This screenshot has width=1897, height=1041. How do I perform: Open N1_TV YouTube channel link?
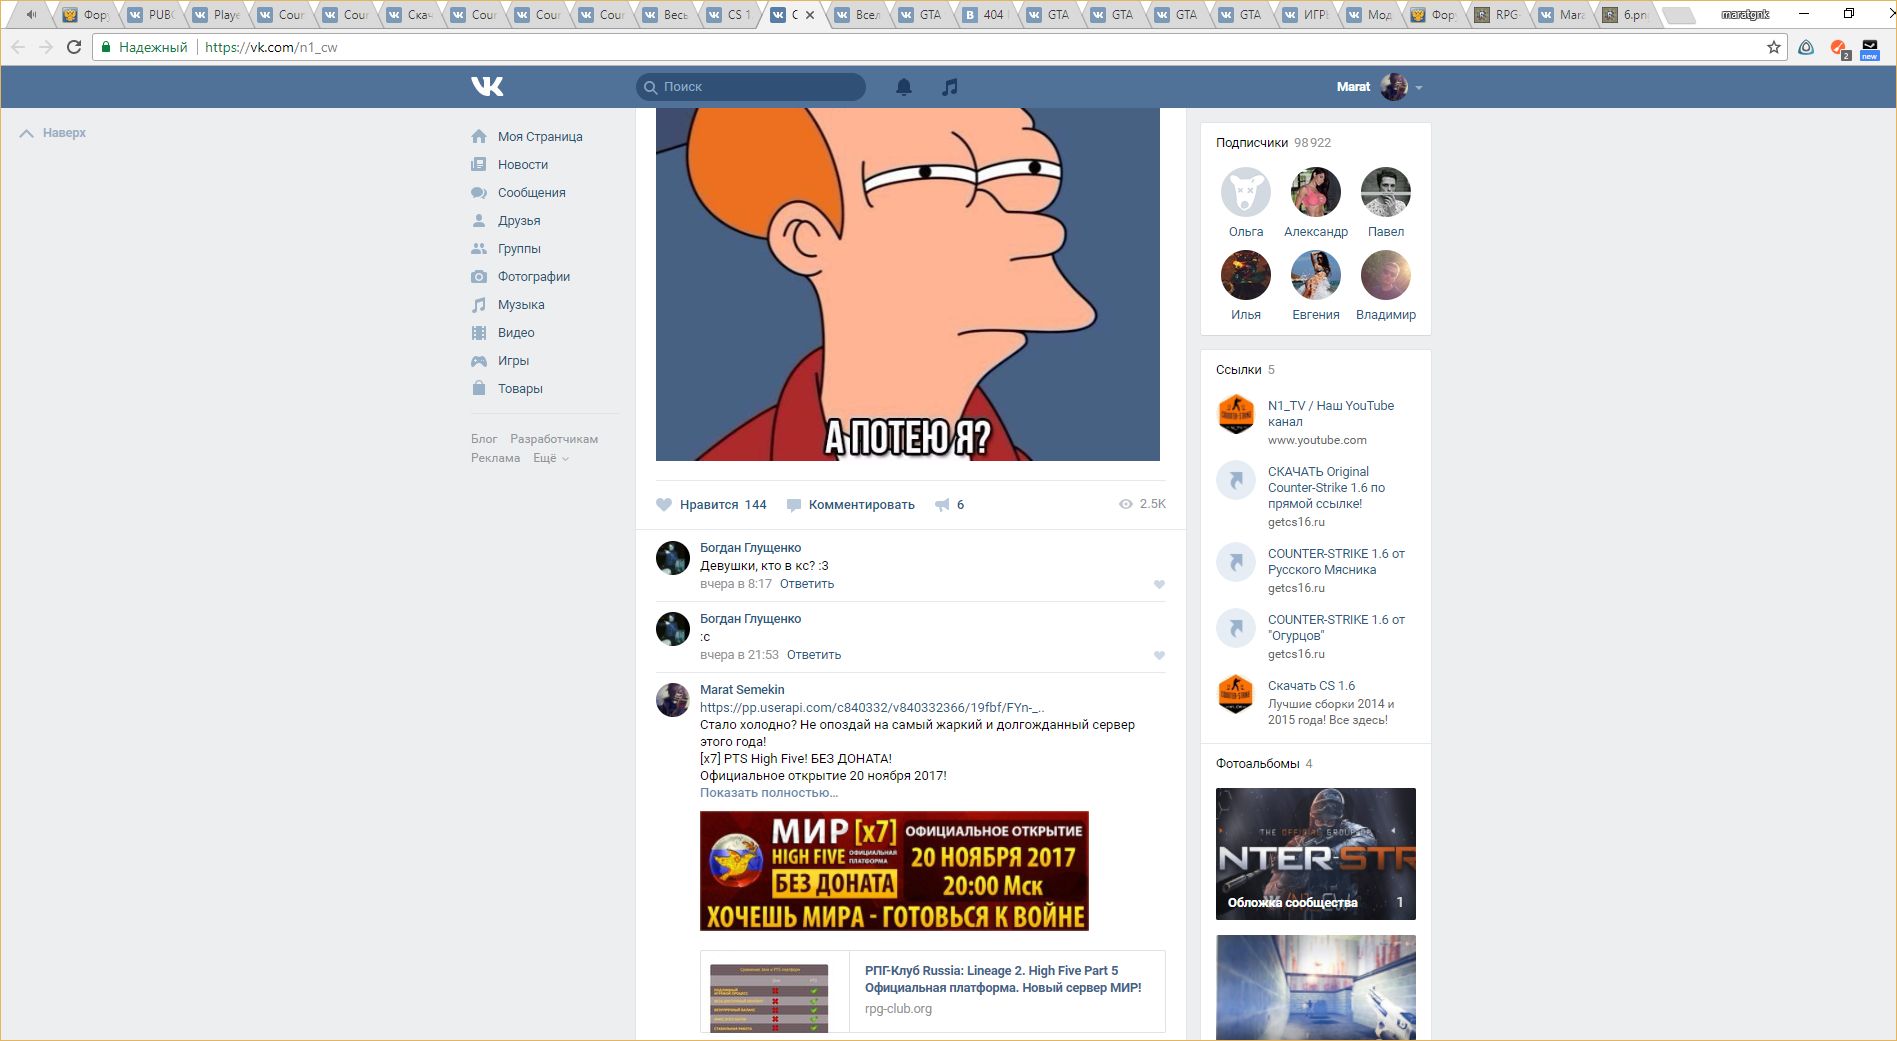(x=1330, y=413)
